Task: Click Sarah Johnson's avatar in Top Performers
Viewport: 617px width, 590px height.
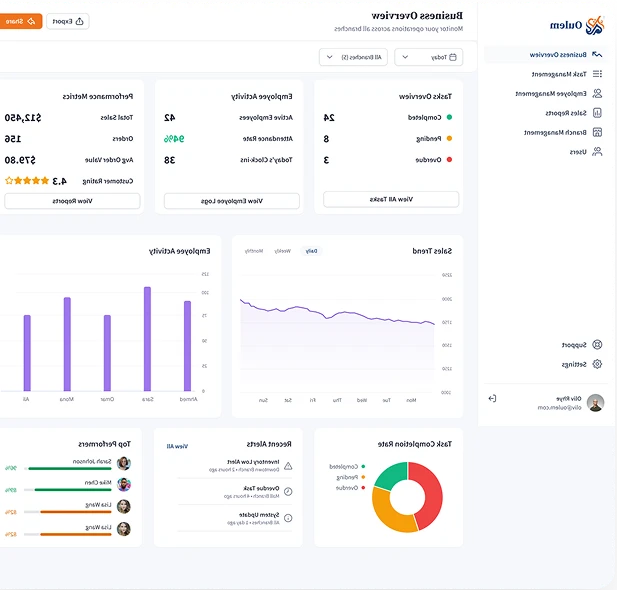Action: coord(124,463)
